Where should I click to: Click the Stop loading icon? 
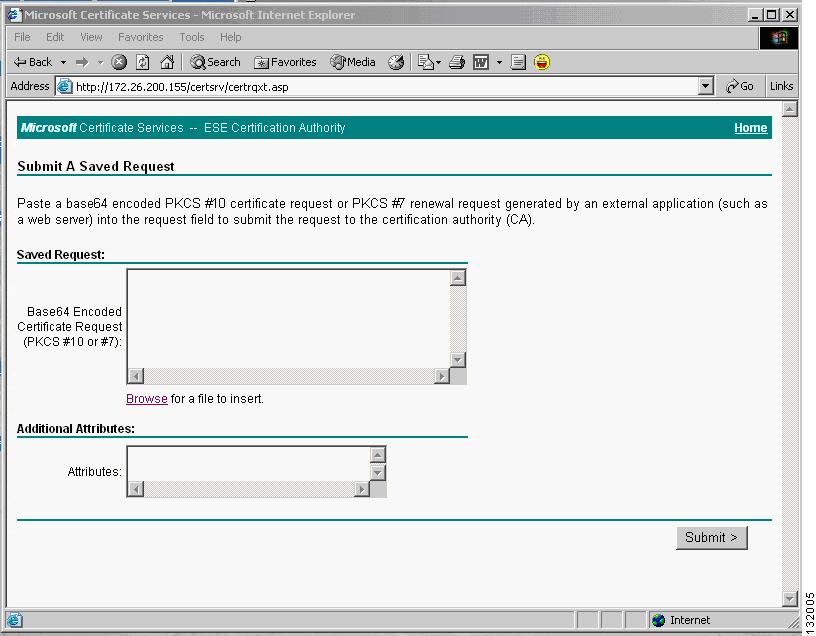point(119,62)
